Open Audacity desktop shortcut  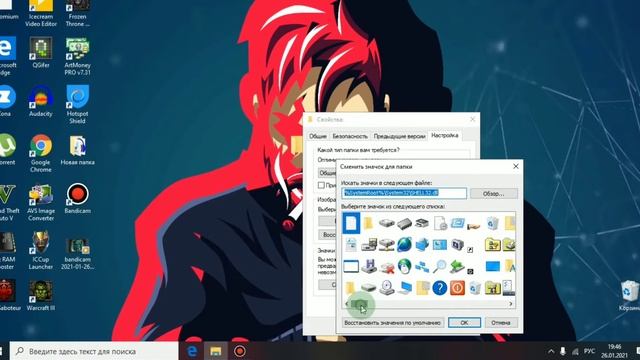click(40, 101)
